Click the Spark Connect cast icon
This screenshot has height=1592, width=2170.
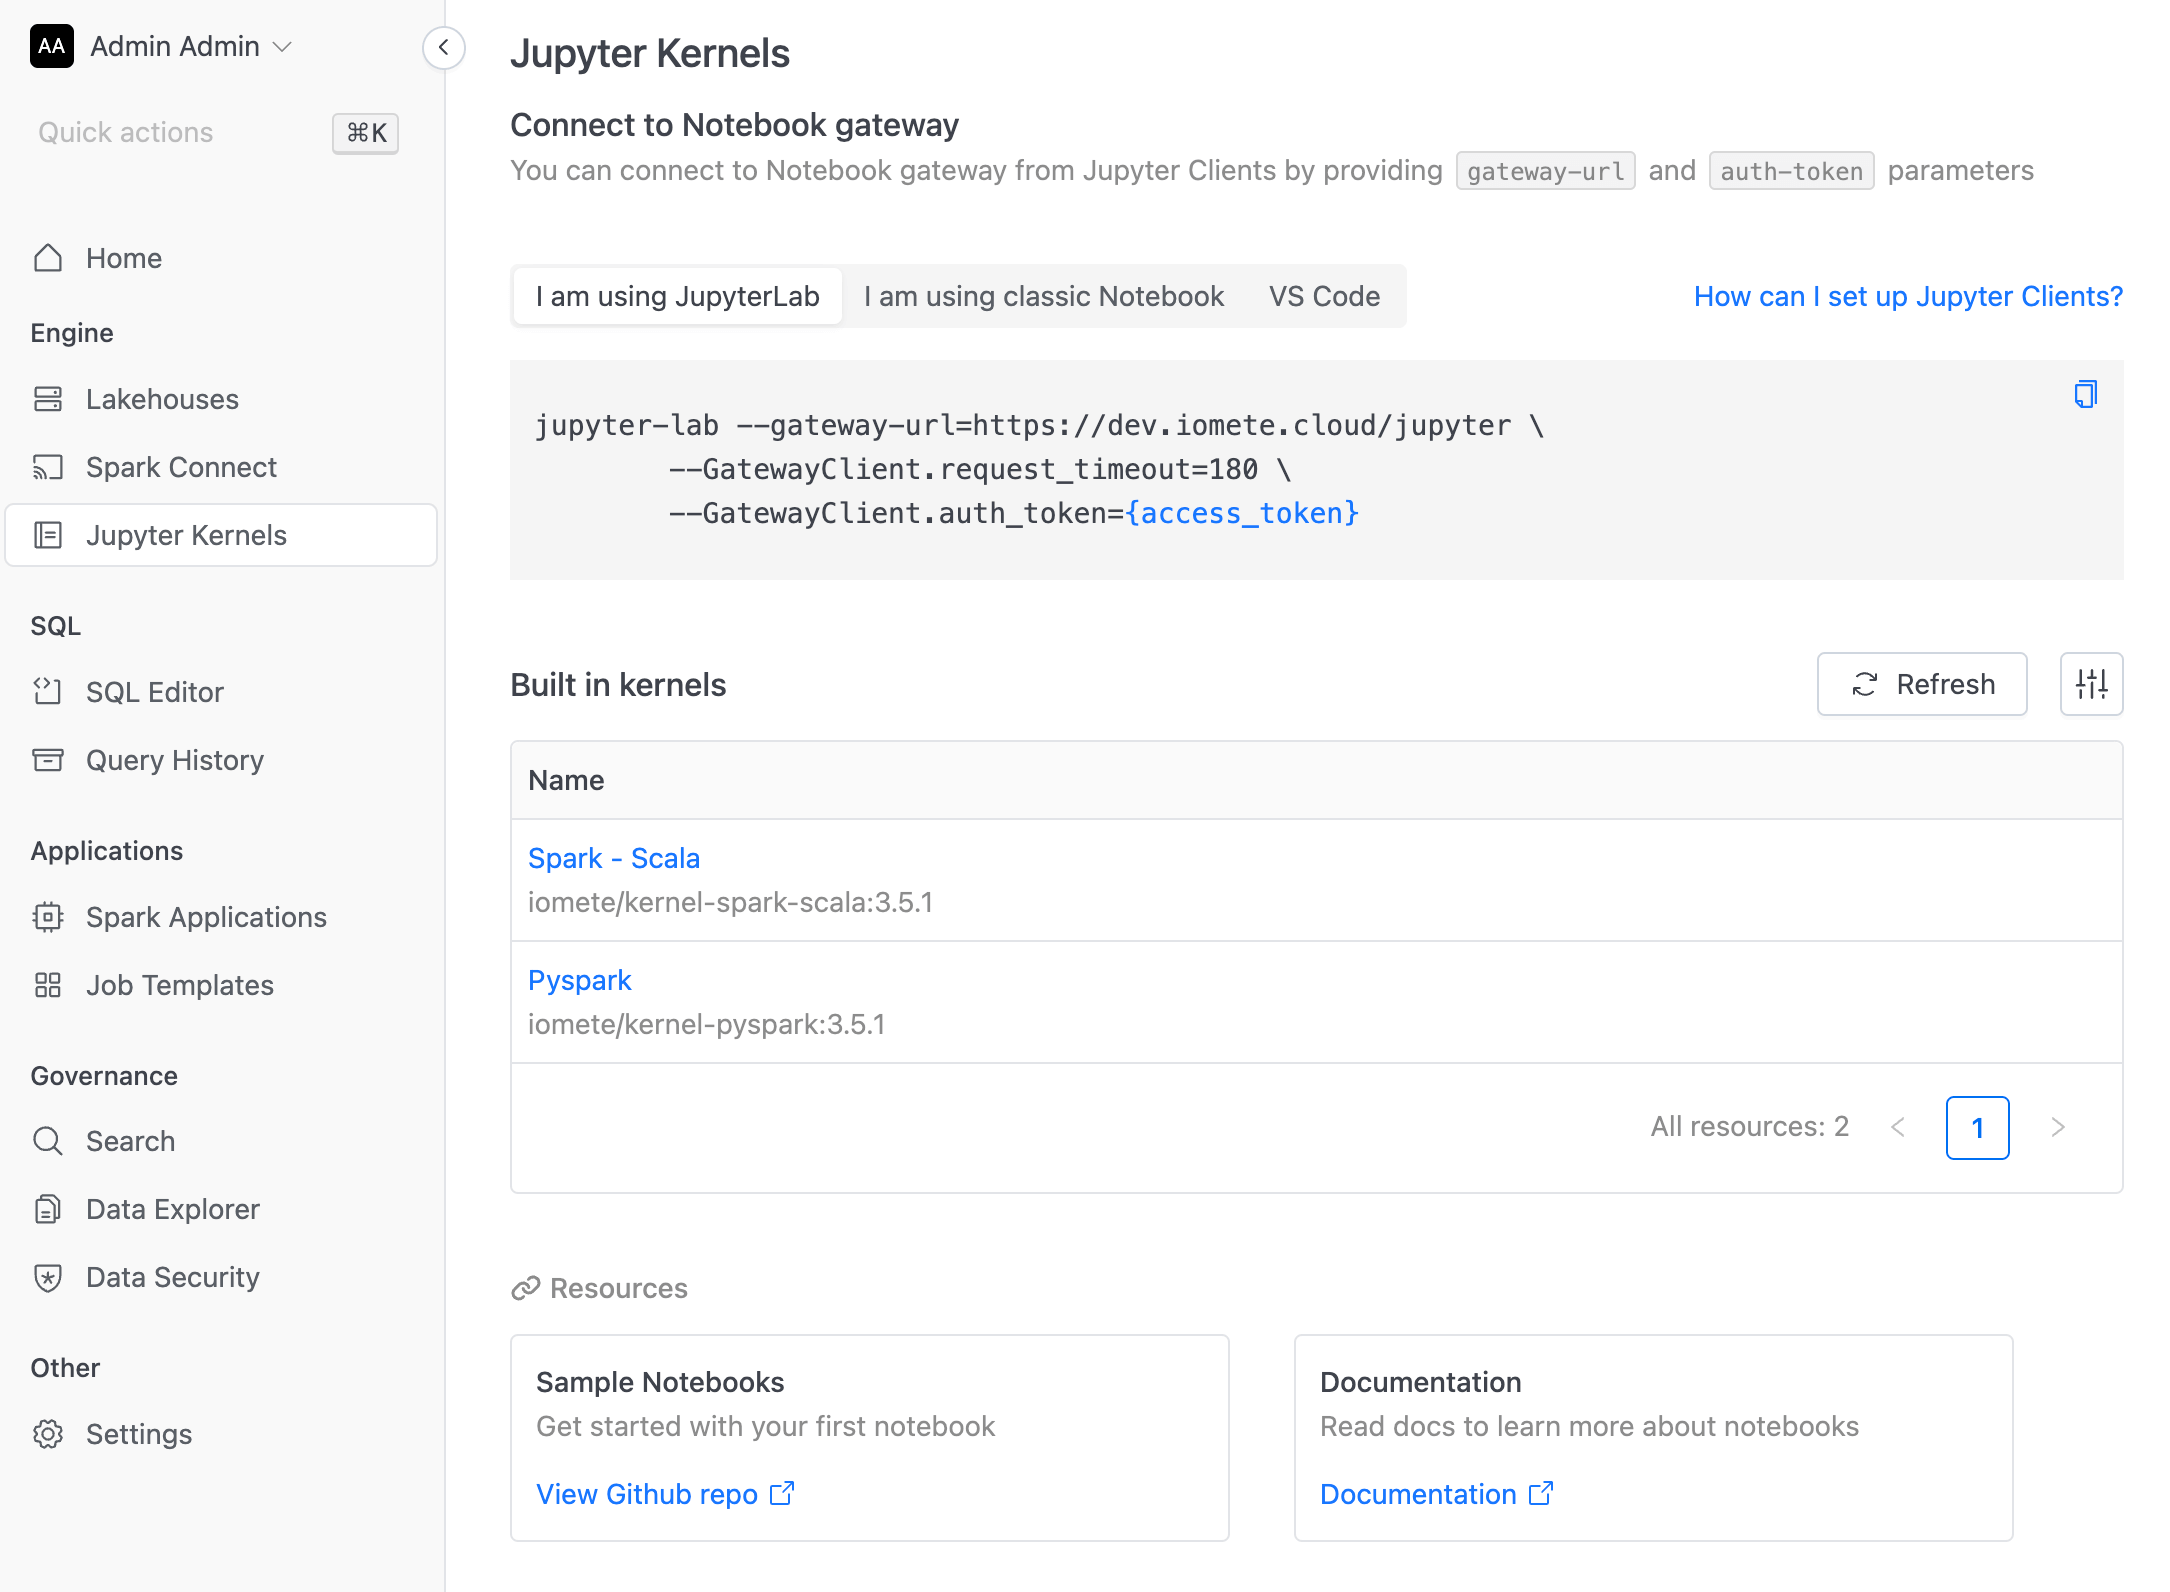(x=48, y=467)
